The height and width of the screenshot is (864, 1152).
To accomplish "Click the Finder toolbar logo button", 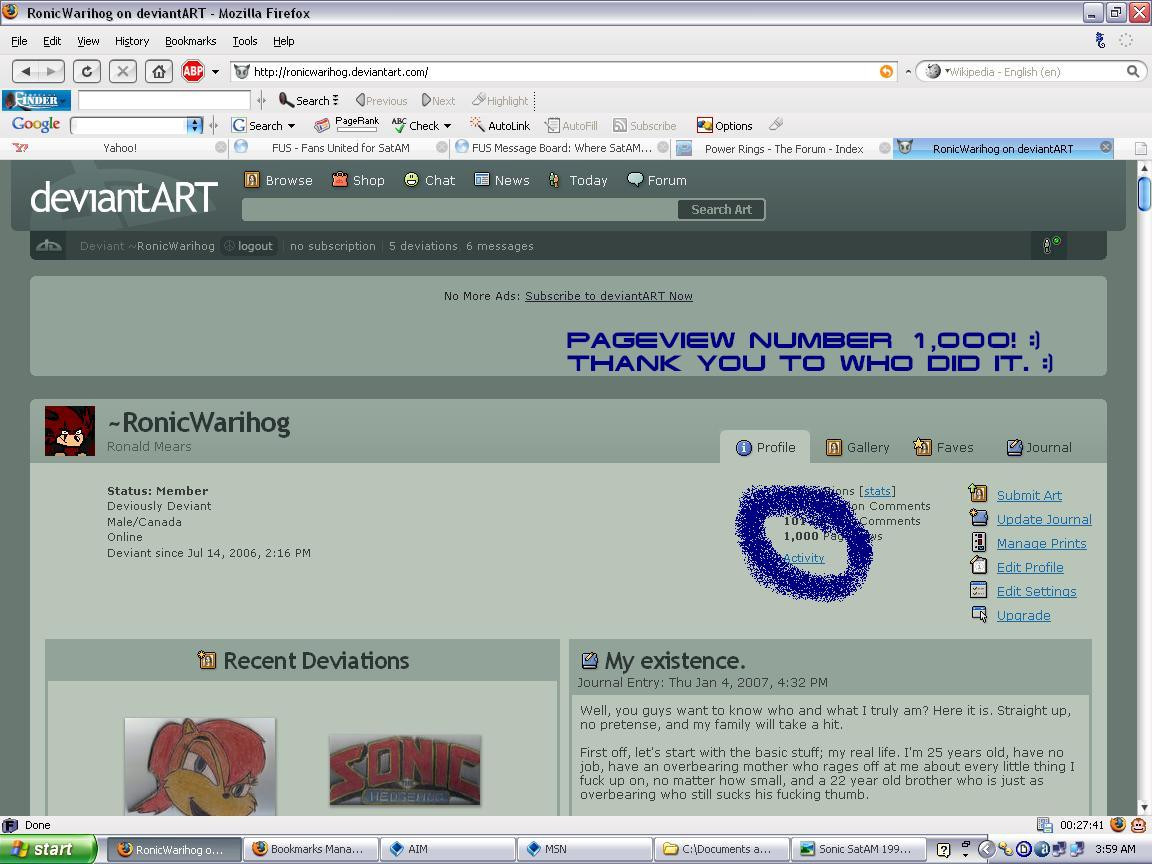I will pos(36,100).
